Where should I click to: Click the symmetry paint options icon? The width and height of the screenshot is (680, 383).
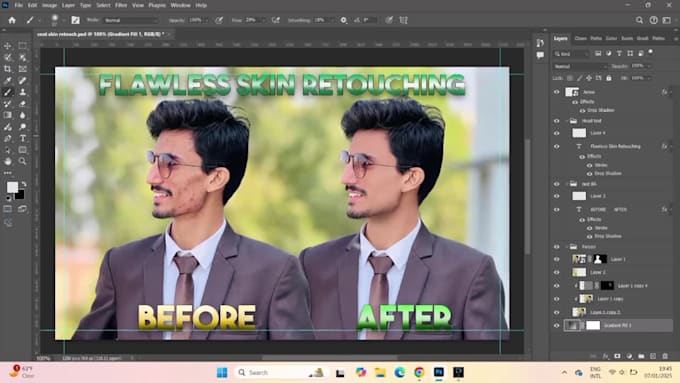click(x=403, y=20)
